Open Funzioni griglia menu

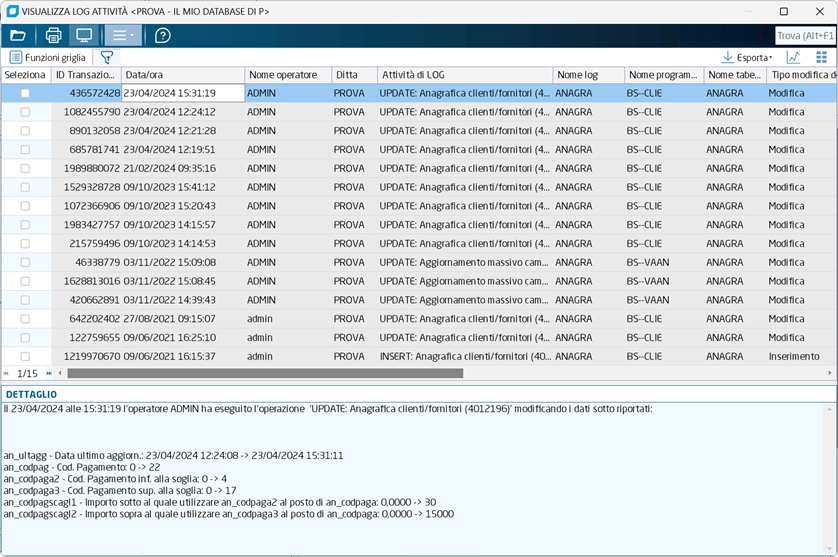[x=48, y=57]
